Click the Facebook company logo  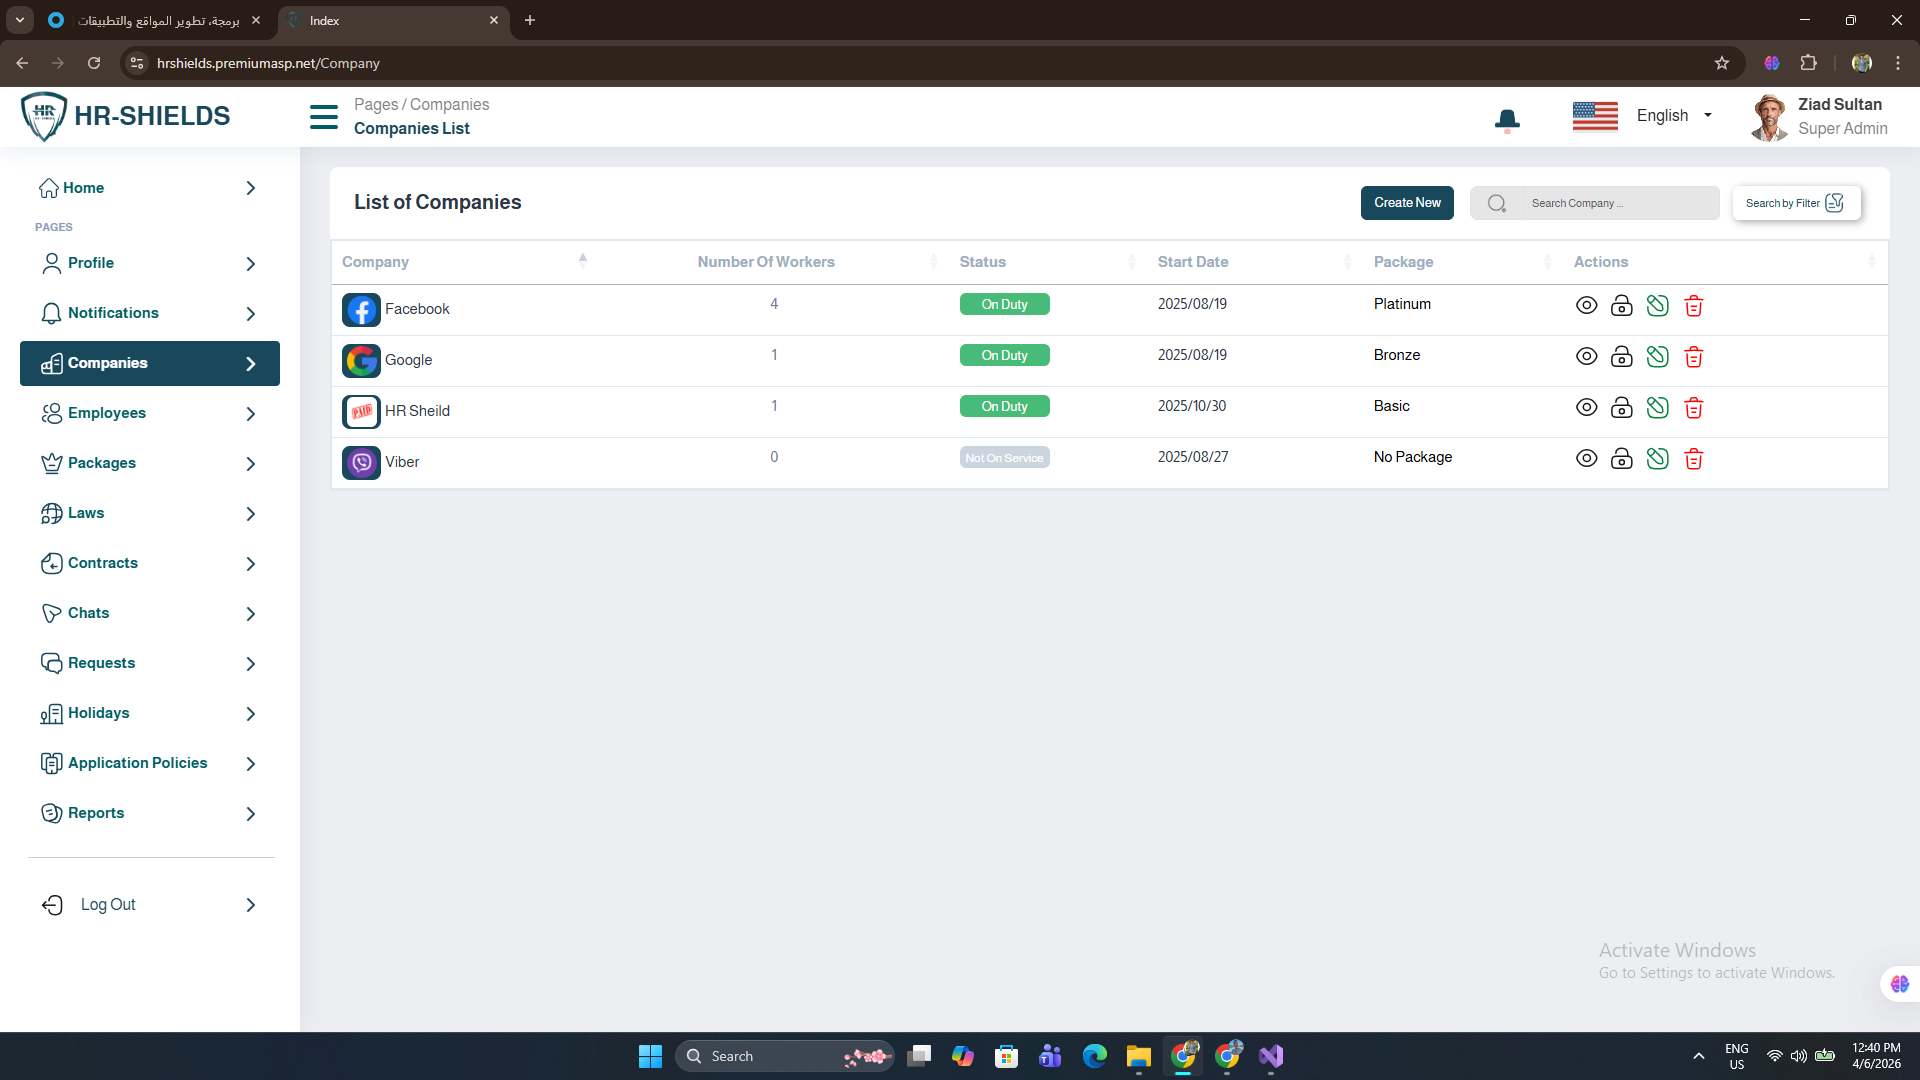tap(361, 310)
